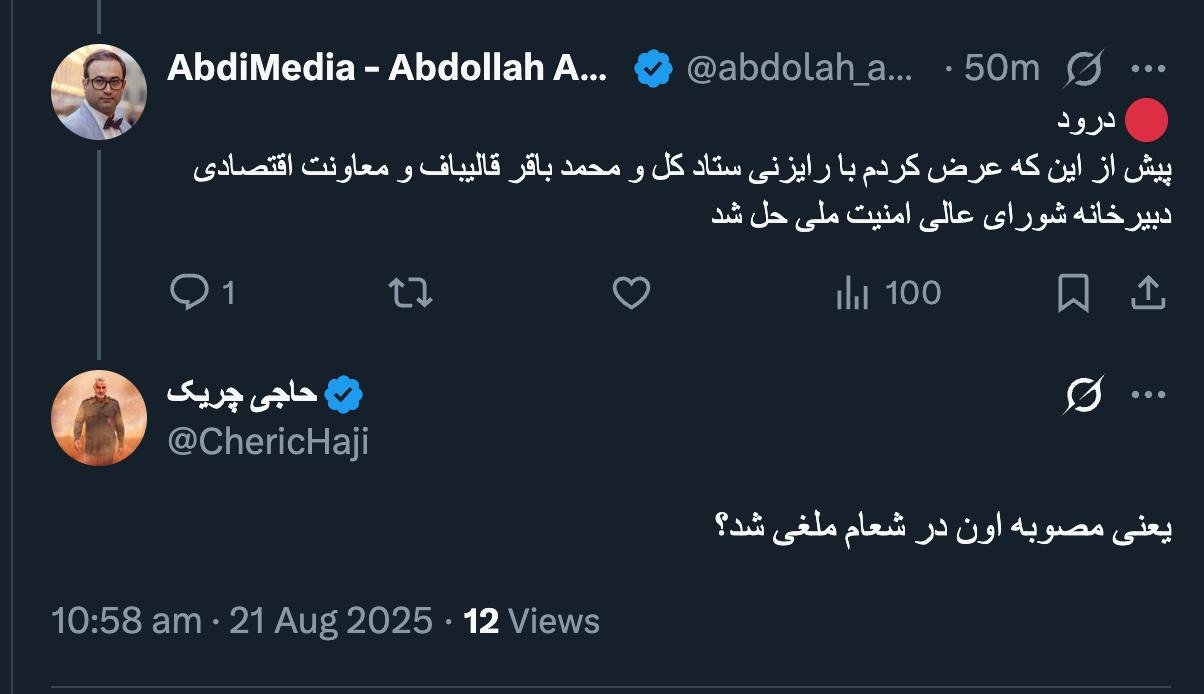Click the AbdiMedia profile picture
1204x694 pixels.
click(99, 92)
